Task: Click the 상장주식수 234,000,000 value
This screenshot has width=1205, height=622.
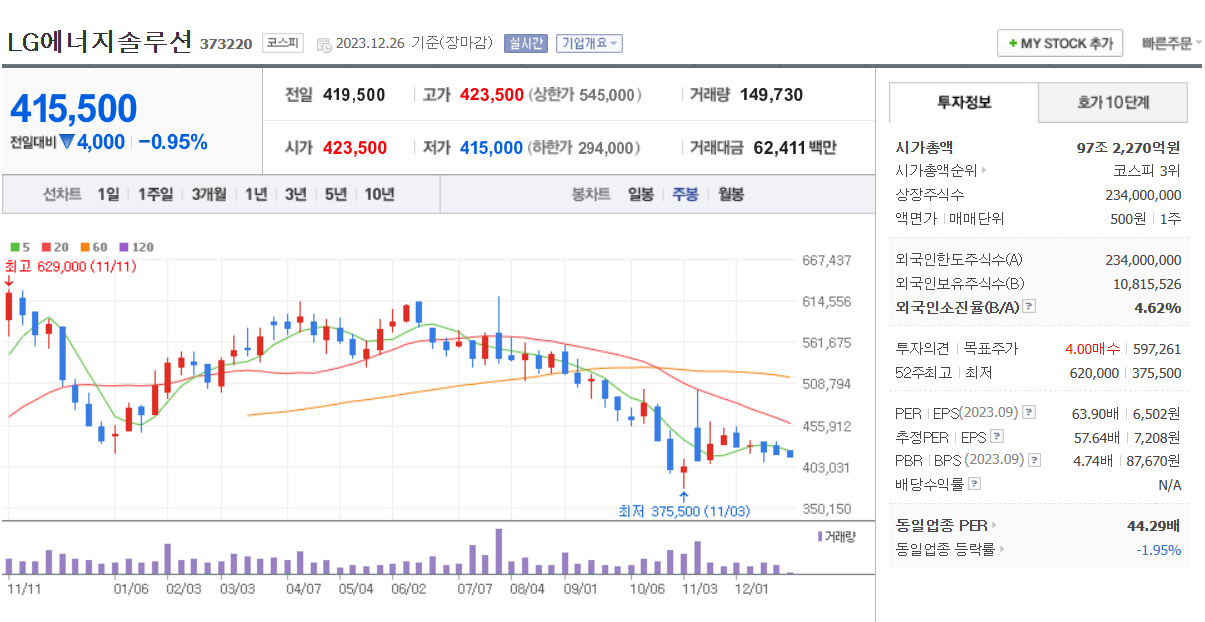Action: 1143,195
